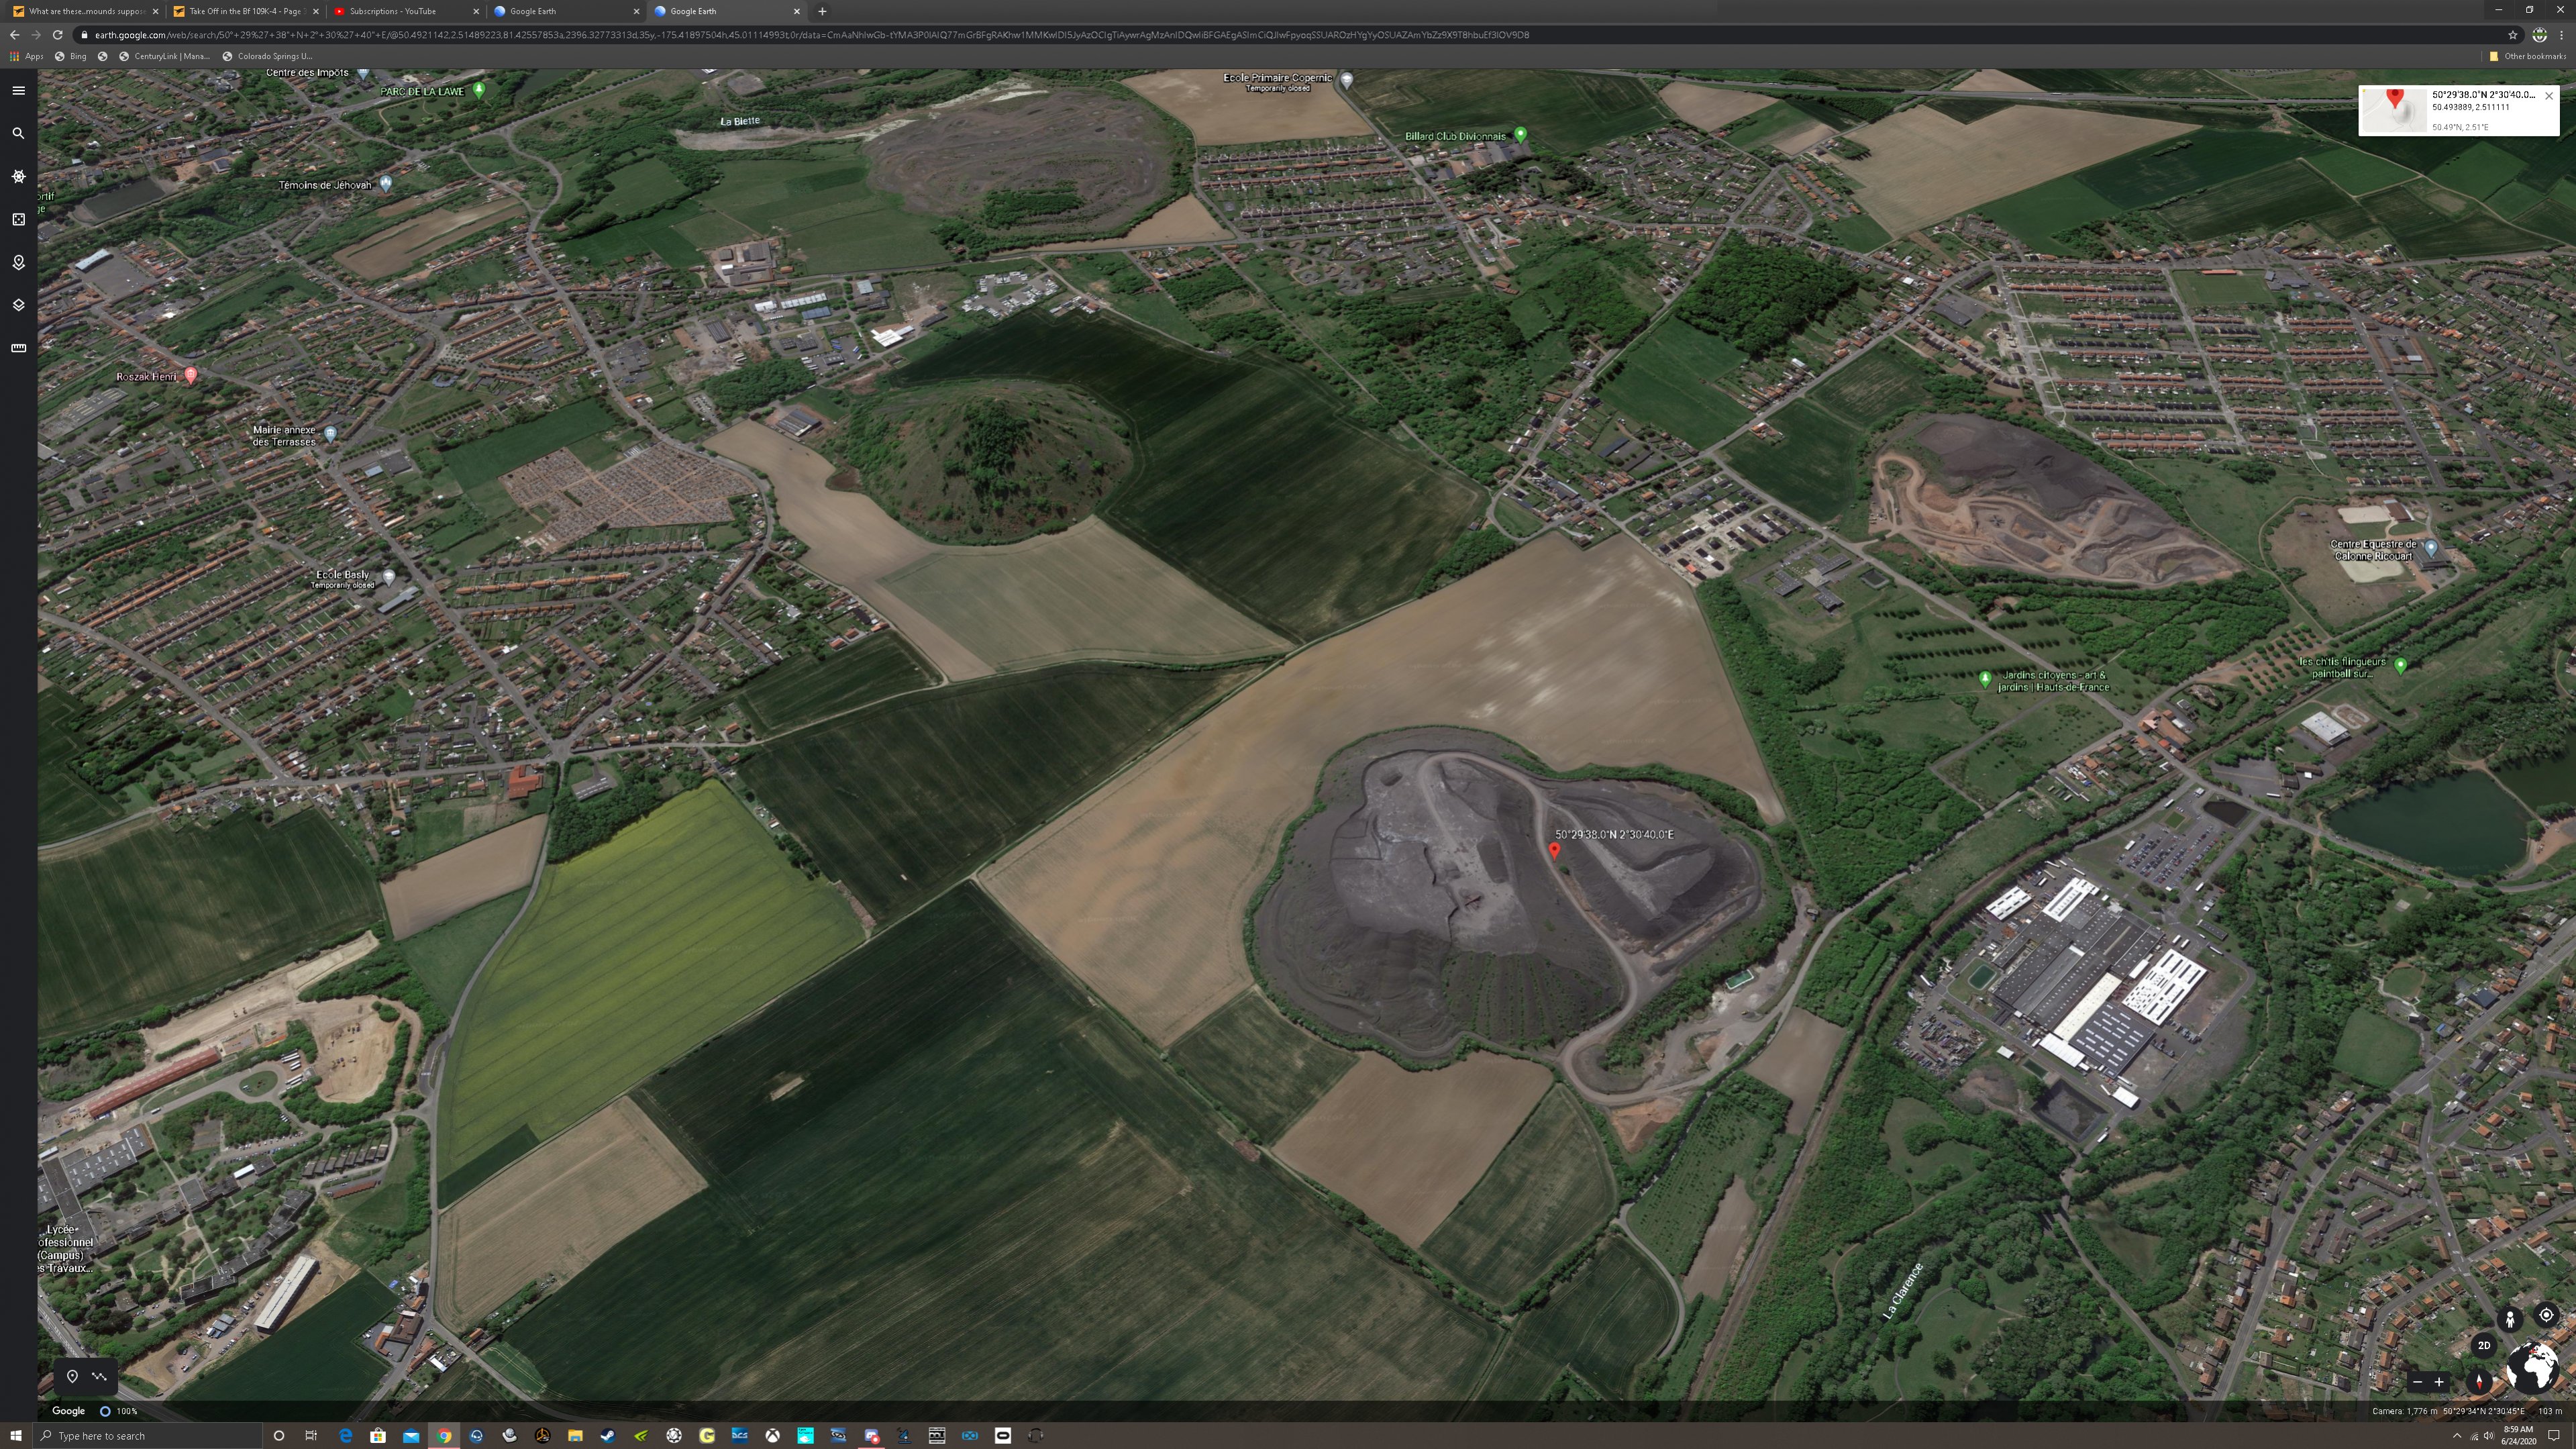Click the compass to reset north
This screenshot has height=1449, width=2576.
click(2479, 1382)
